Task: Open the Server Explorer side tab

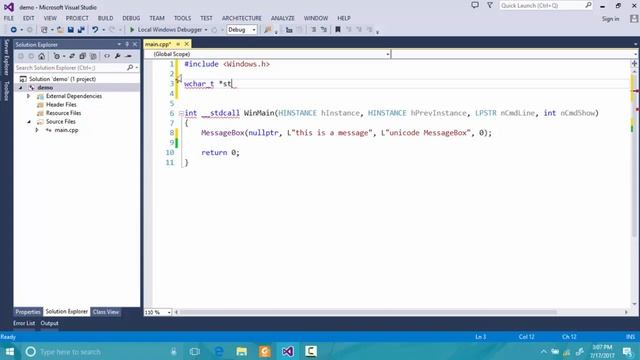Action: point(6,58)
